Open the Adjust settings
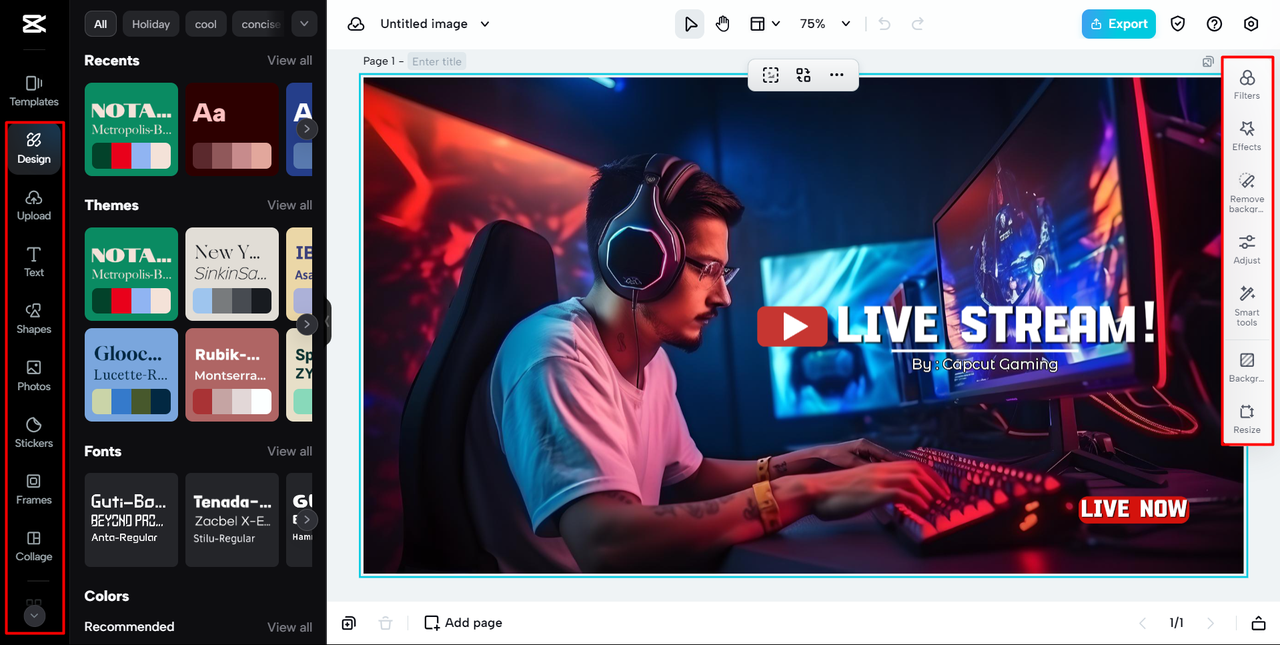 pos(1247,249)
